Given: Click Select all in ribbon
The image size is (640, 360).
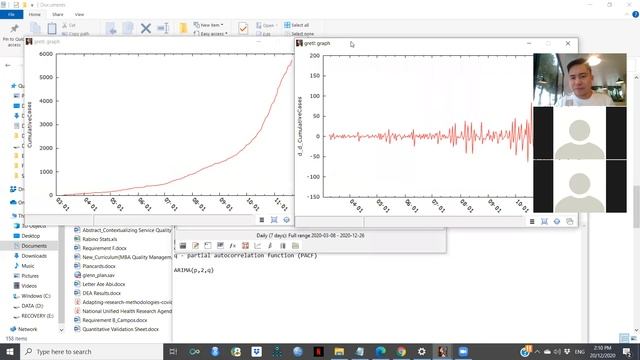Looking at the screenshot, I should (296, 25).
